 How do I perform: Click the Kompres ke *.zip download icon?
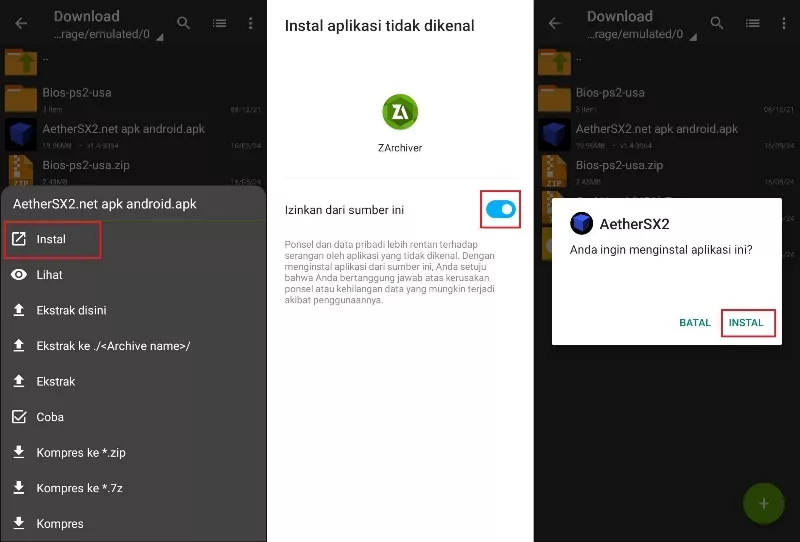click(x=19, y=452)
